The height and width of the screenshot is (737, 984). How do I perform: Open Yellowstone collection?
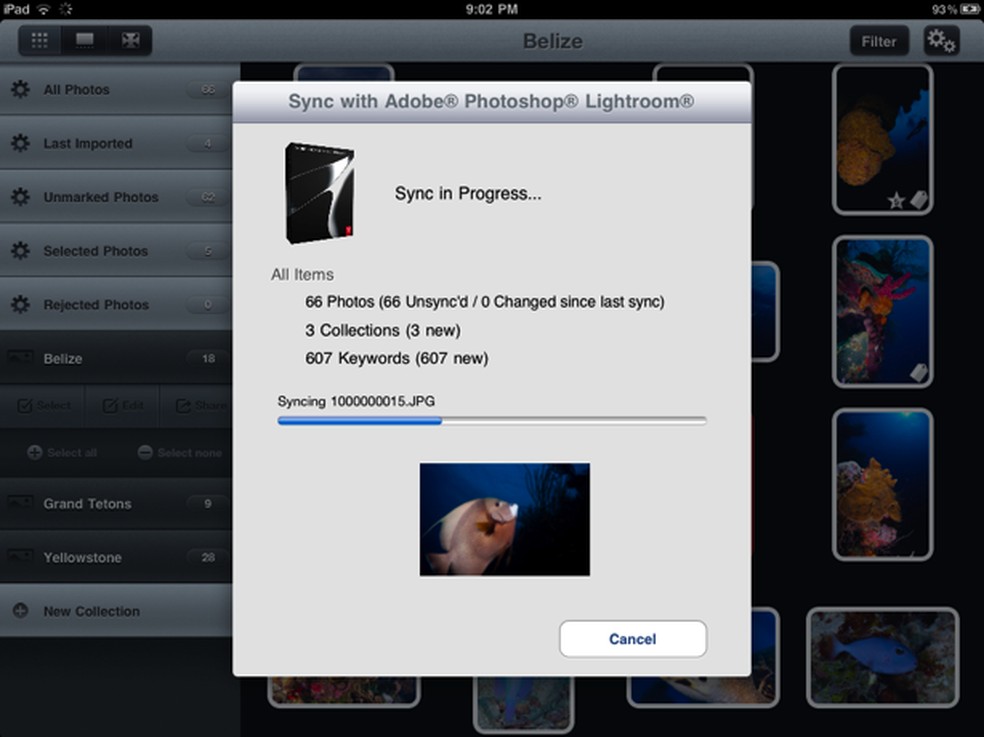(x=116, y=557)
